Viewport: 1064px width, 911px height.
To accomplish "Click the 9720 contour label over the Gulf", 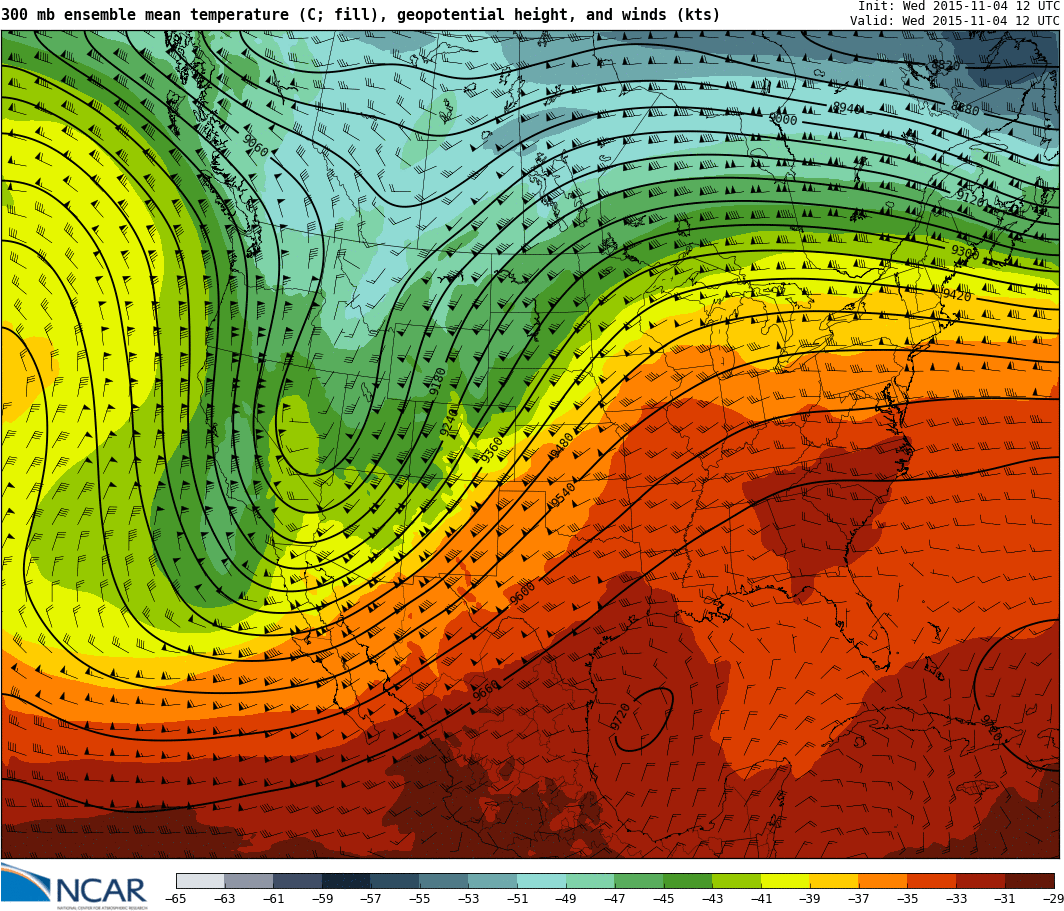I will click(x=620, y=717).
